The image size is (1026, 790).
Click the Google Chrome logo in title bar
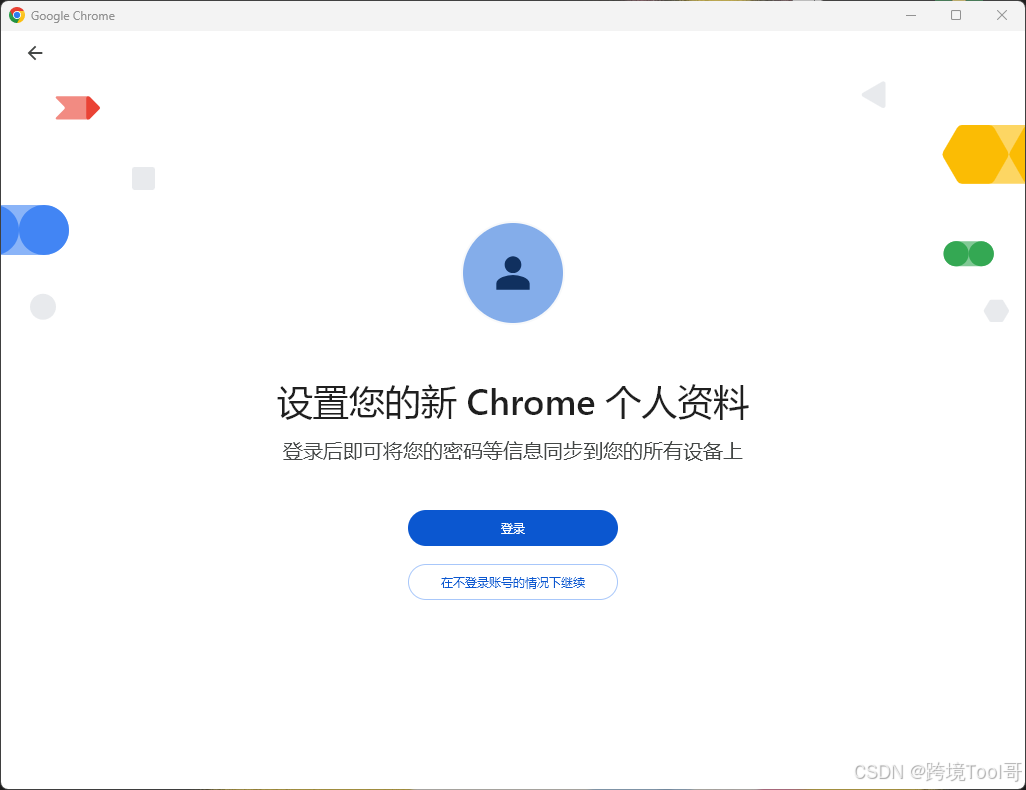tap(17, 15)
